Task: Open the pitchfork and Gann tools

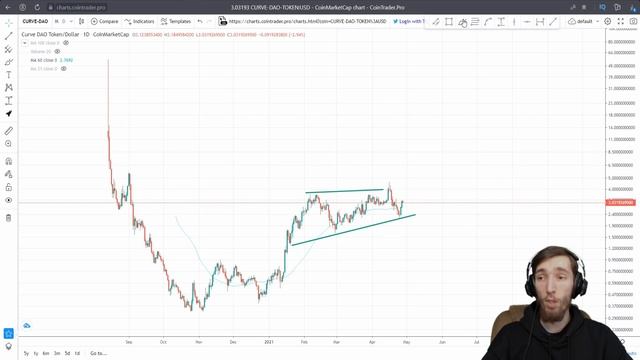Action: [x=9, y=49]
